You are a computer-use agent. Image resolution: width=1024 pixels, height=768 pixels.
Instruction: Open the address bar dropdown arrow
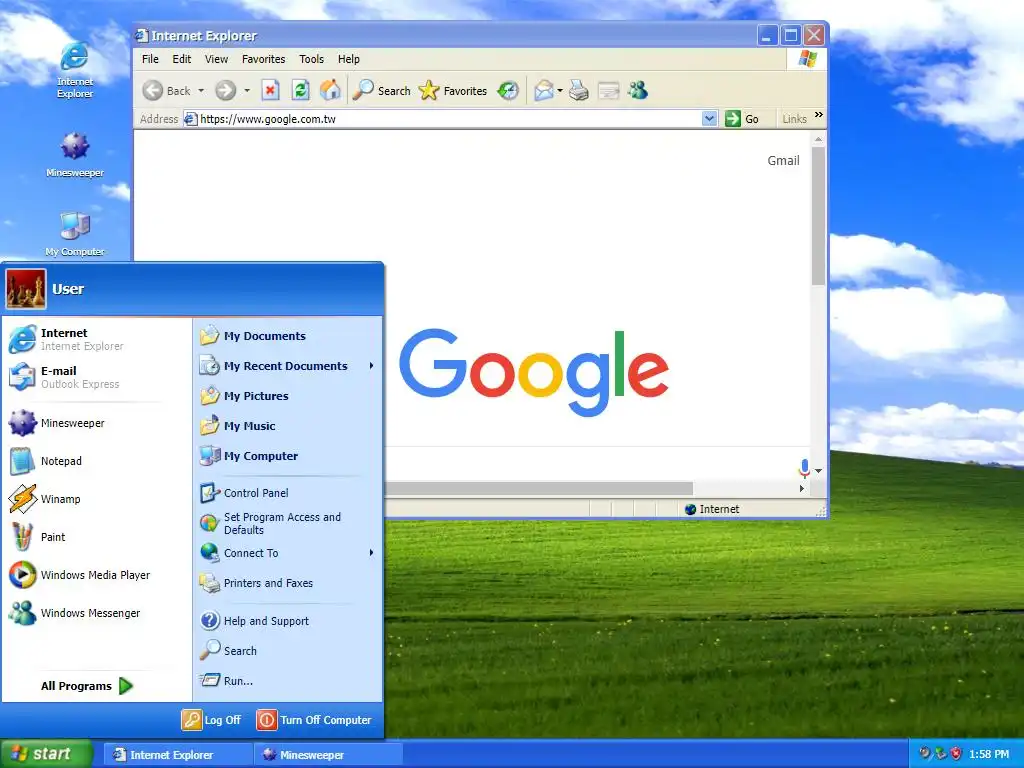click(709, 119)
